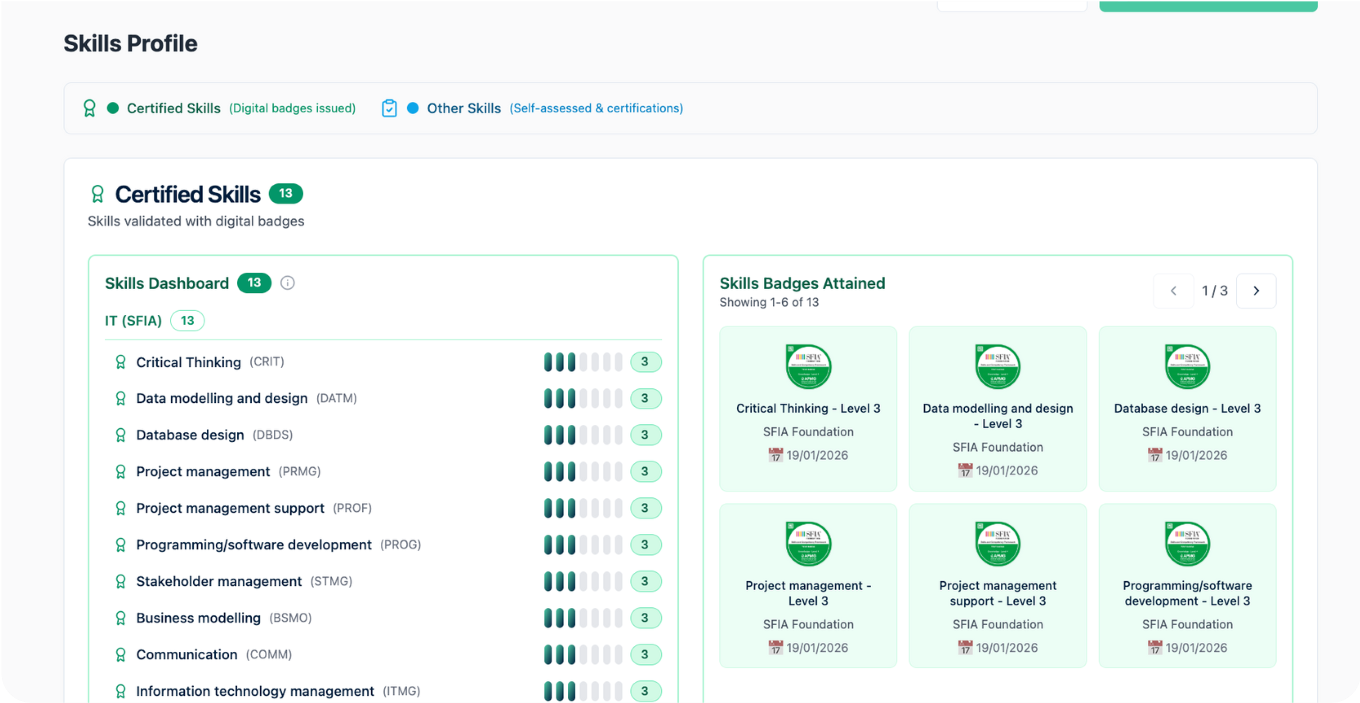1360x703 pixels.
Task: Click the Other Skills clipboard icon
Action: tap(389, 108)
